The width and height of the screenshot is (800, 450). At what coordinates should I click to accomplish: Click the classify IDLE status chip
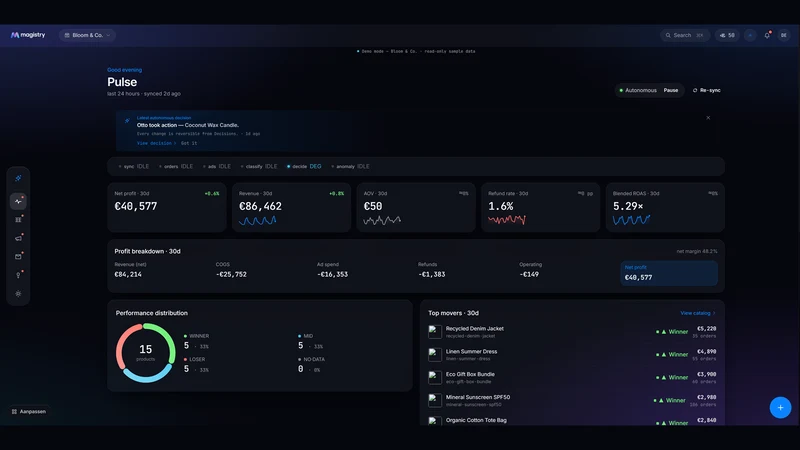(x=259, y=166)
